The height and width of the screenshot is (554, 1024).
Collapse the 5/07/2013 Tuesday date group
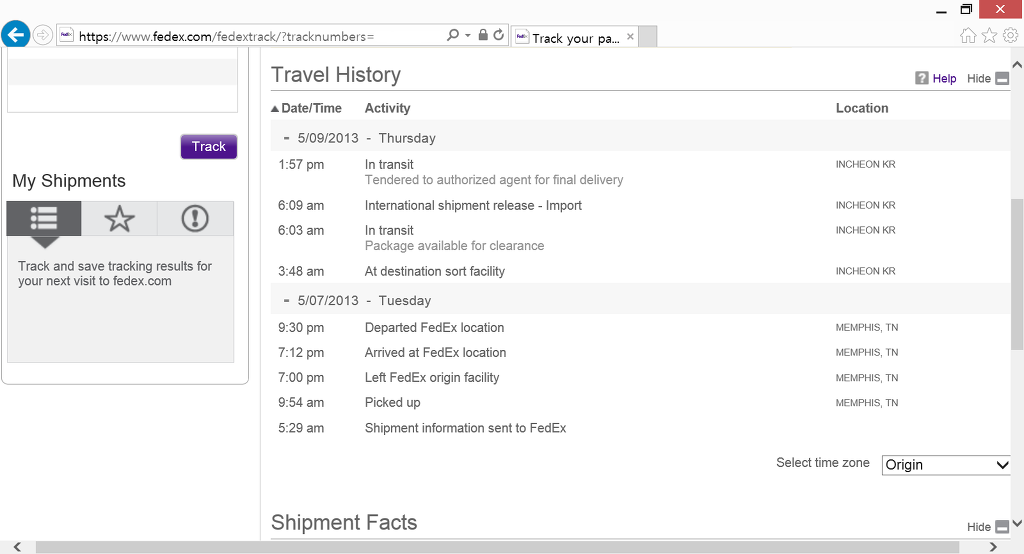point(286,300)
